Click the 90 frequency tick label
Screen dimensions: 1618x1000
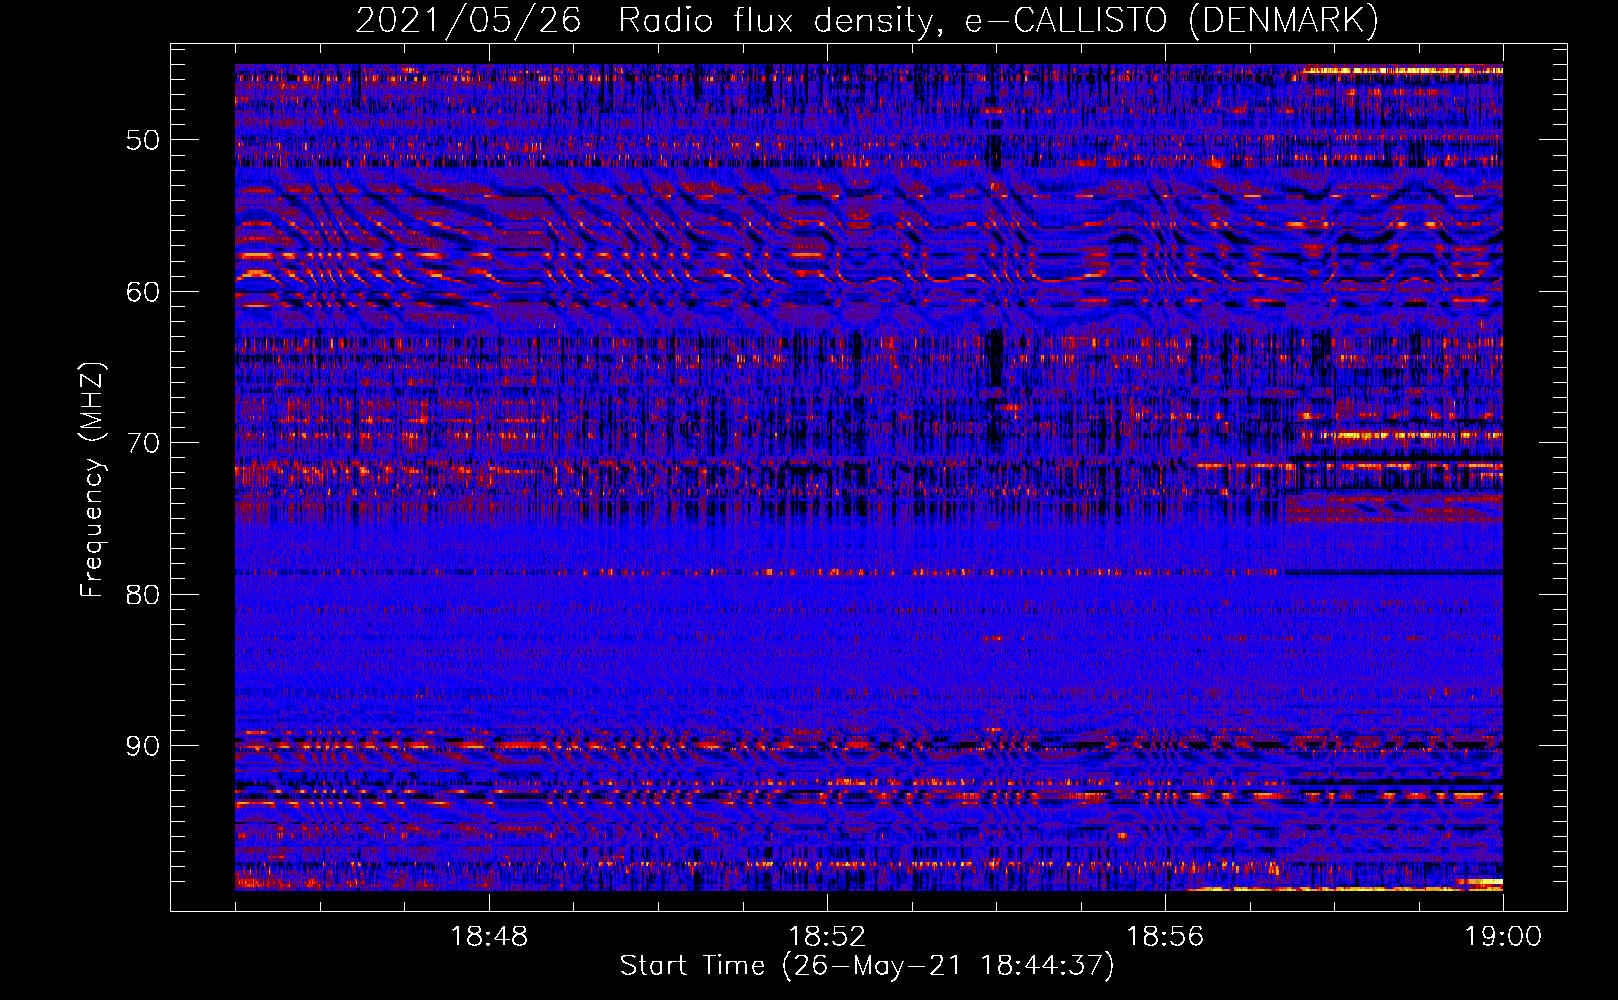click(x=143, y=746)
